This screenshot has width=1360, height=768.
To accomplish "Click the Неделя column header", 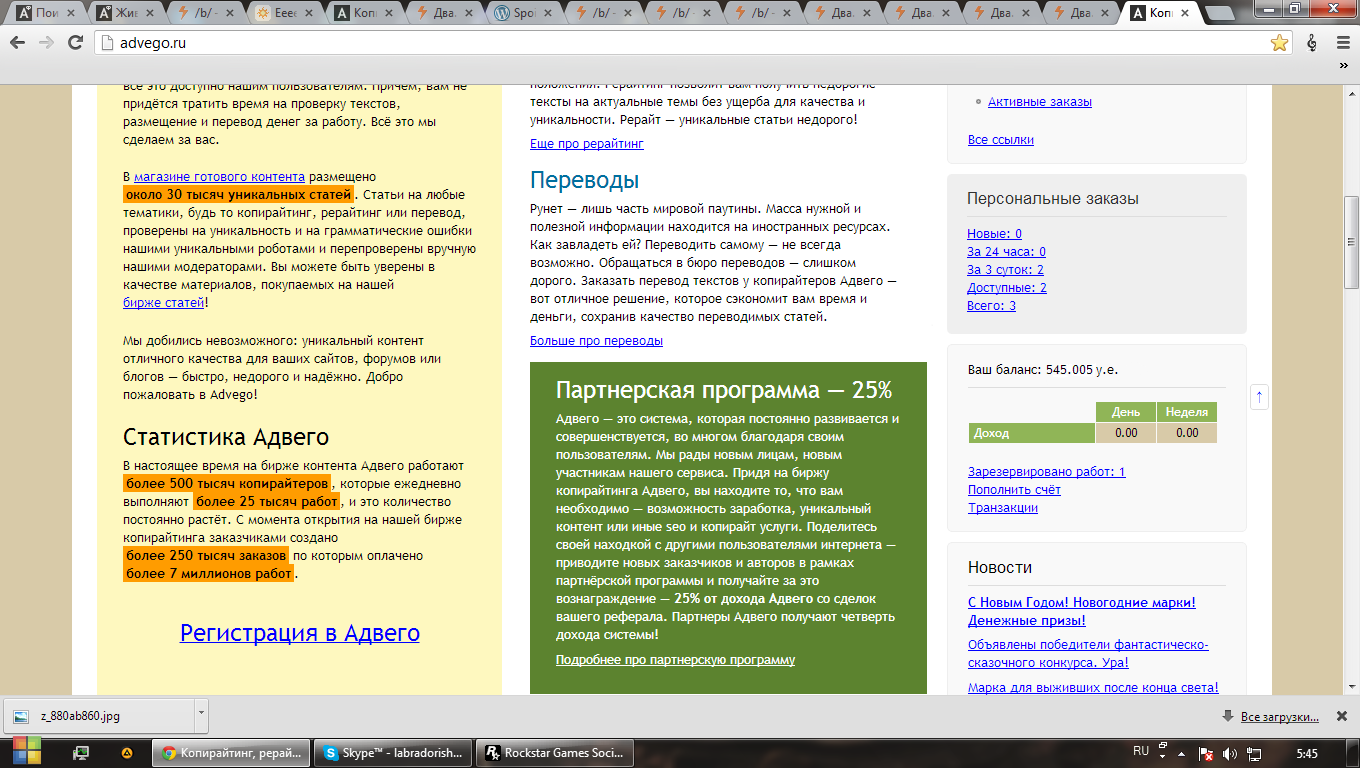I will [1187, 412].
